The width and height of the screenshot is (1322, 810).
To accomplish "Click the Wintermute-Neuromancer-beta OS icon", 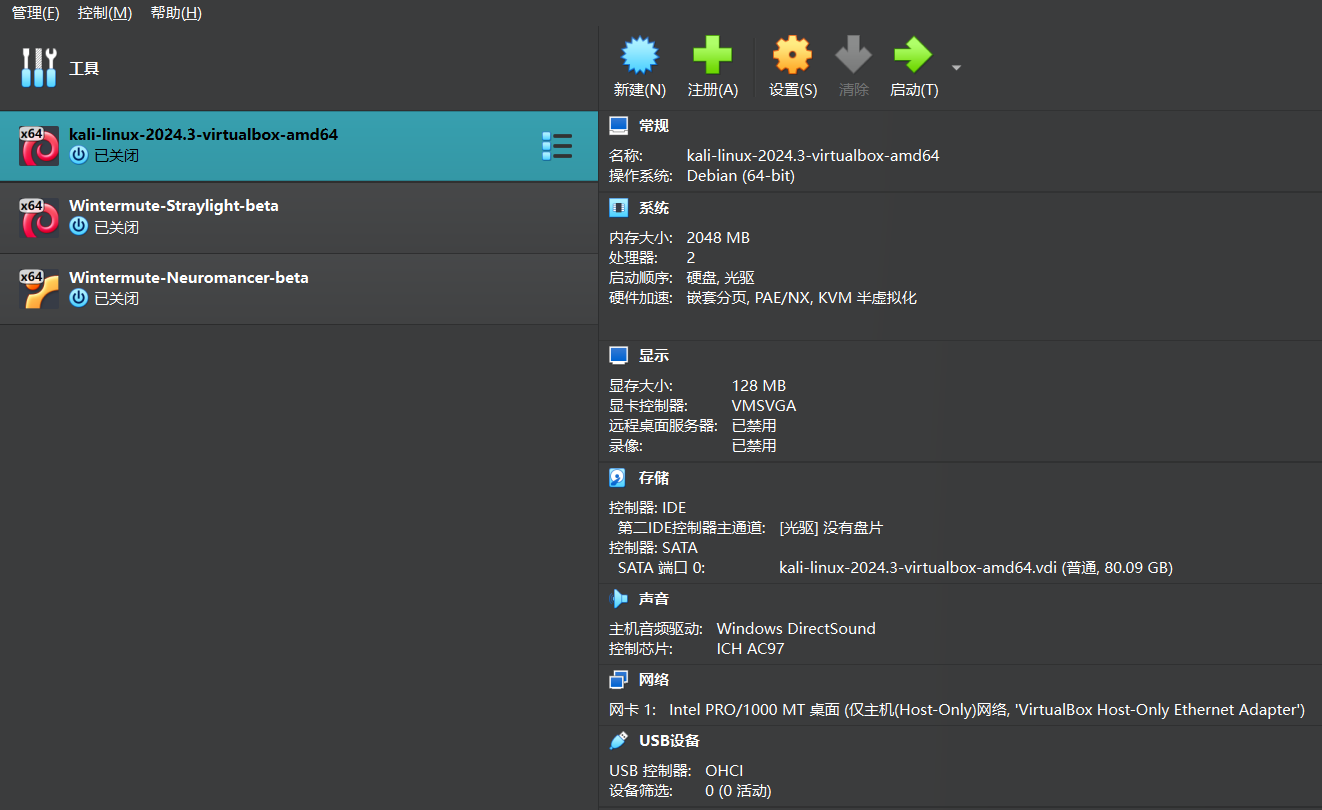I will tap(39, 289).
